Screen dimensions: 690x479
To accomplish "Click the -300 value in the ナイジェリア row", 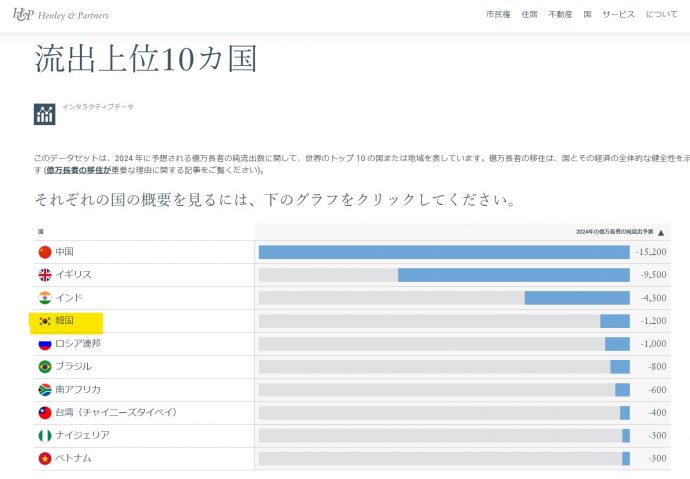I will click(x=657, y=435).
